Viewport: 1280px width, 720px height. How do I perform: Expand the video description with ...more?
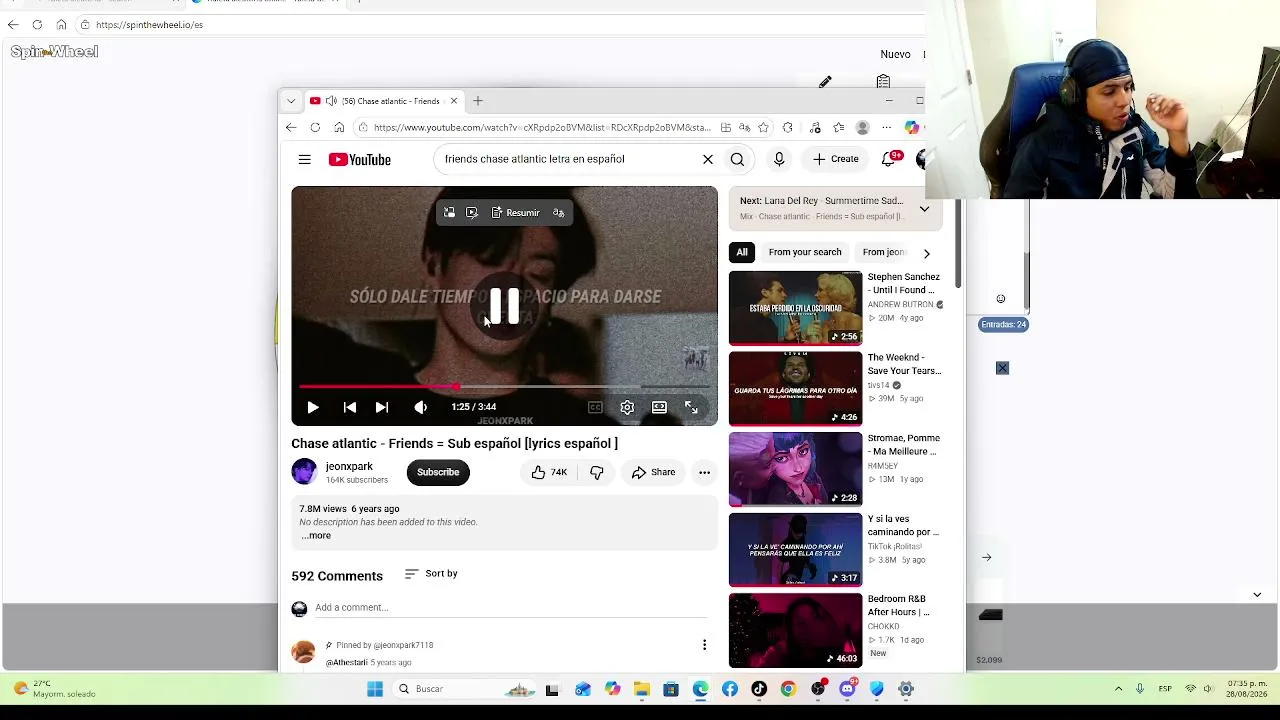click(316, 536)
